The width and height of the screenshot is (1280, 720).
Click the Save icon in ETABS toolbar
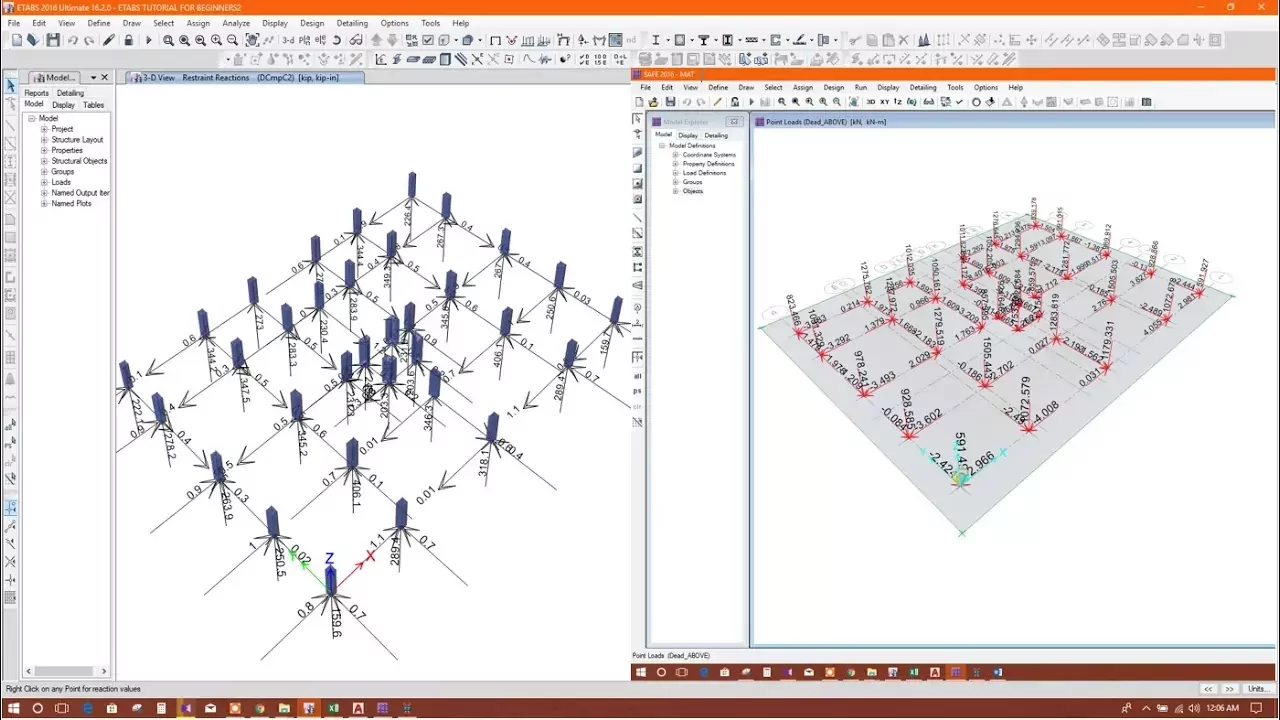tap(53, 40)
